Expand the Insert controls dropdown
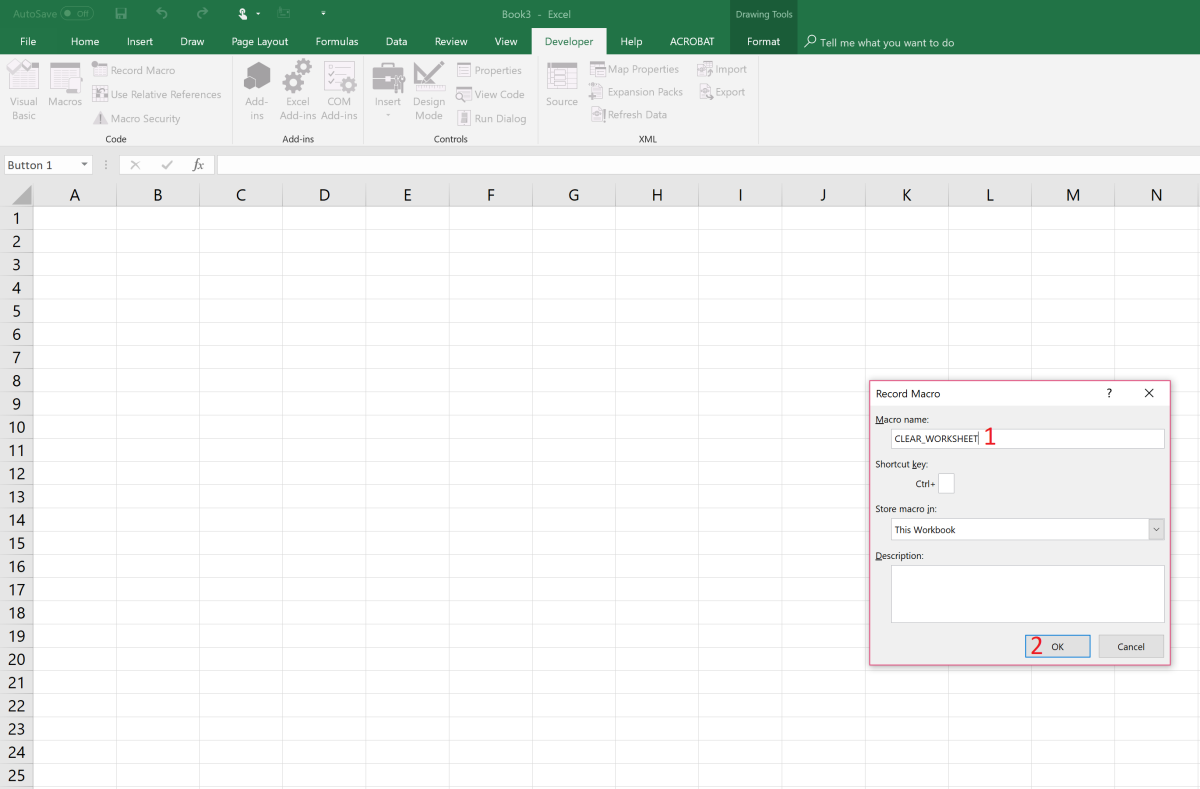The image size is (1200, 789). pos(388,115)
